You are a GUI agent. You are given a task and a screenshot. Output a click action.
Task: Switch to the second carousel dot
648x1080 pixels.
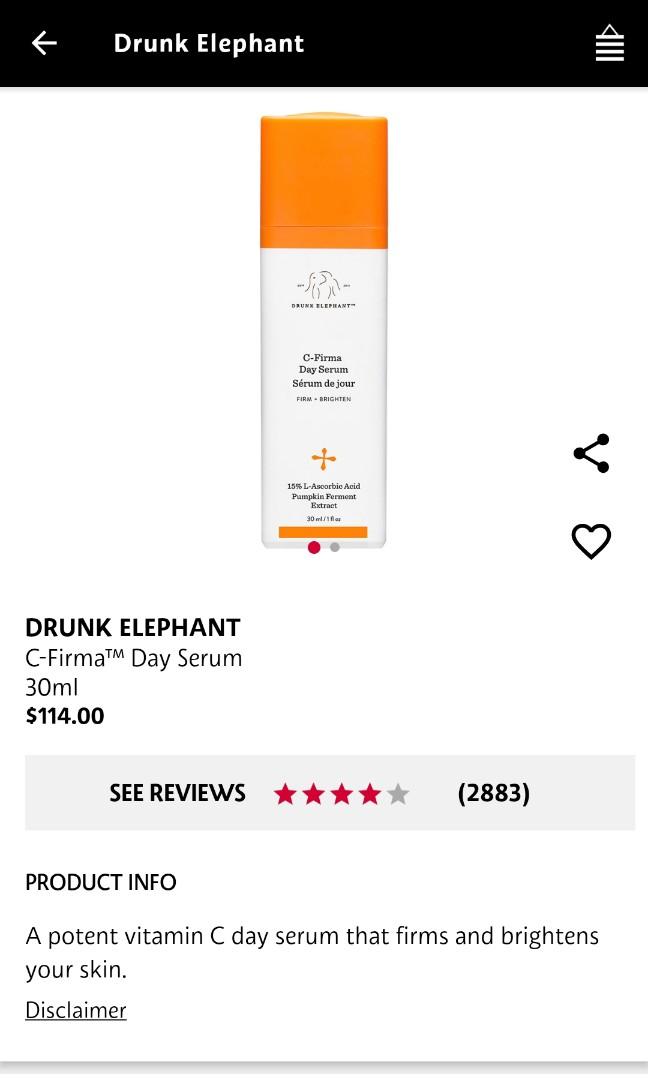tap(333, 548)
